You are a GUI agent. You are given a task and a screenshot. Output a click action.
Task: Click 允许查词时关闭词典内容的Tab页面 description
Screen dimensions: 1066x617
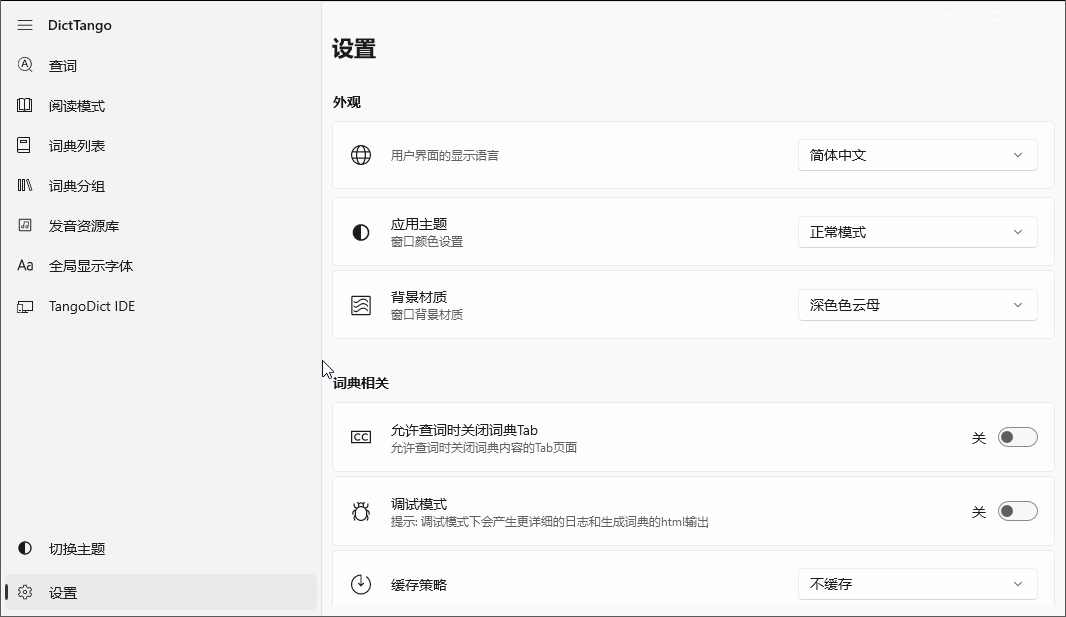pyautogui.click(x=484, y=448)
